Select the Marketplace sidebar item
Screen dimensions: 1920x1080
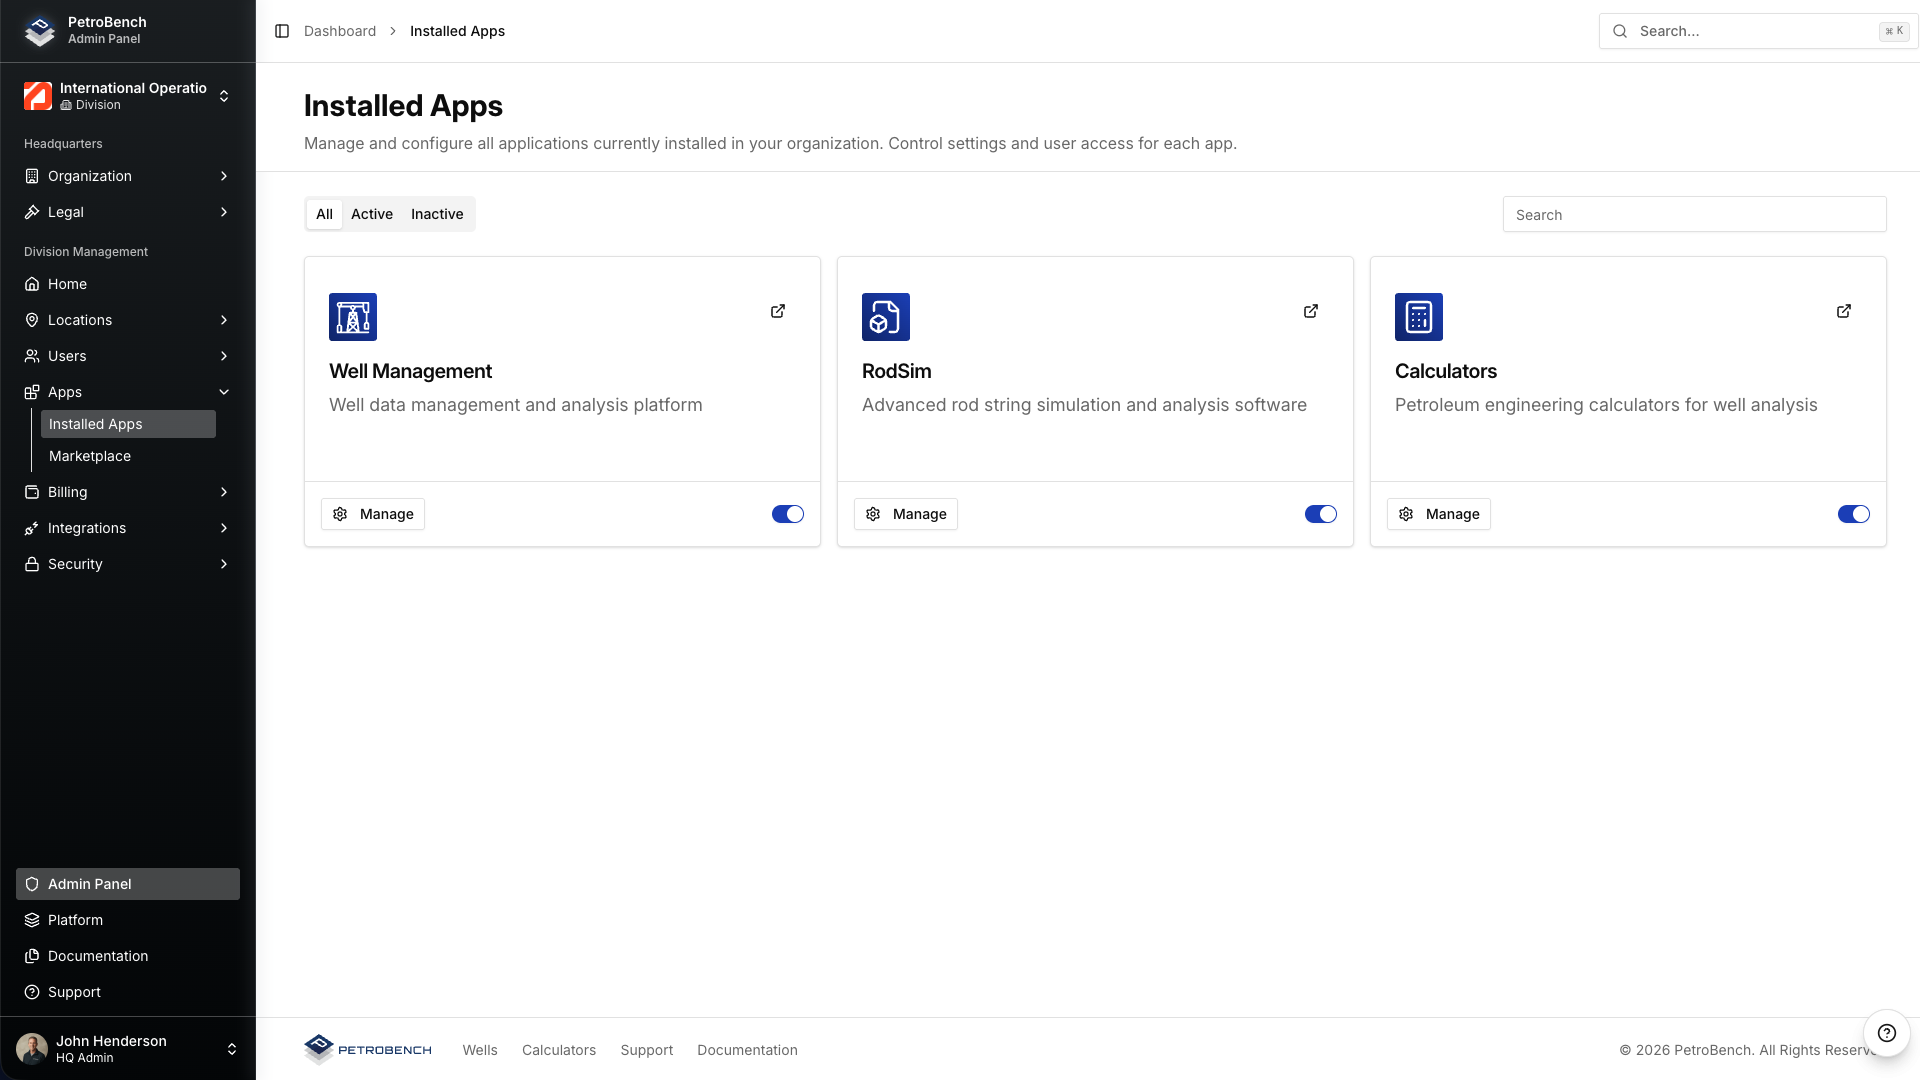coord(89,456)
